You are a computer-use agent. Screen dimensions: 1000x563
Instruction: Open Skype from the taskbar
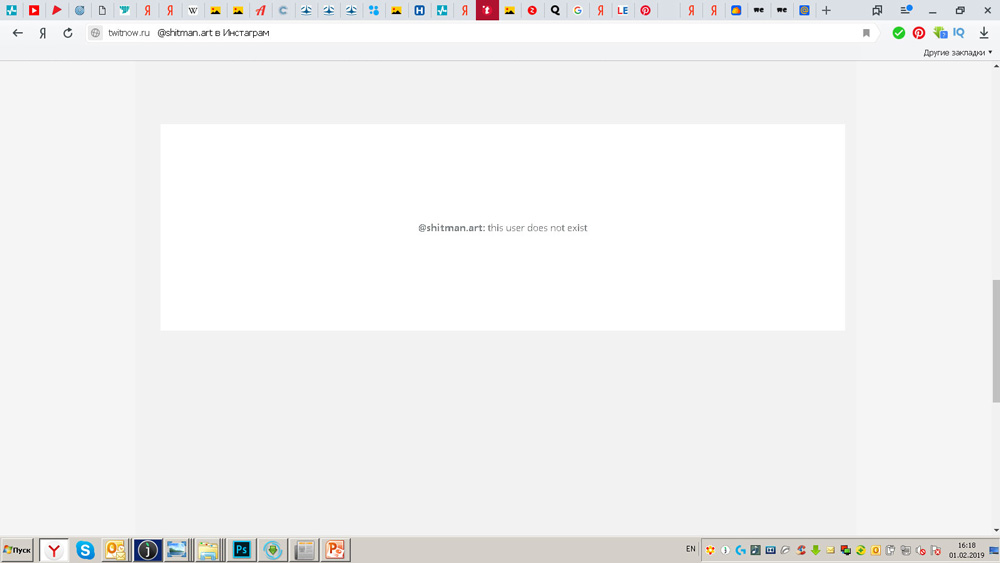click(86, 550)
